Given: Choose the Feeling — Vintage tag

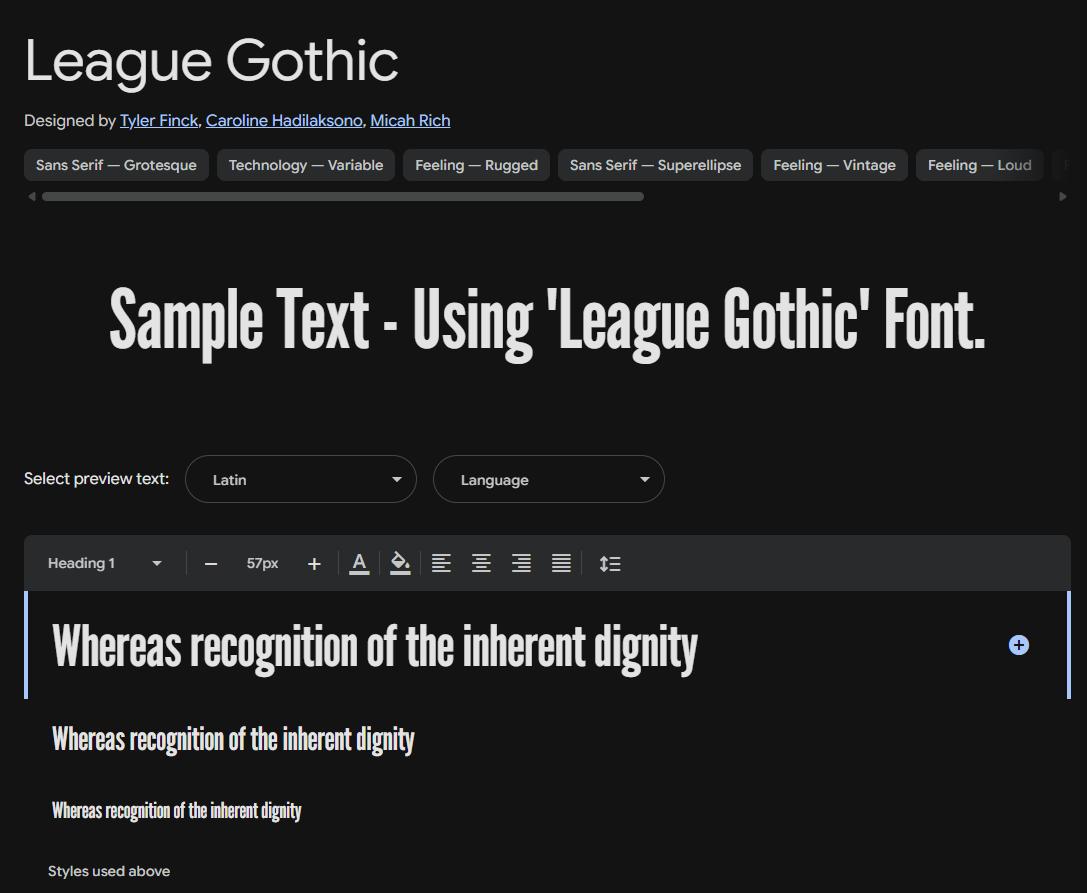Looking at the screenshot, I should pos(834,165).
